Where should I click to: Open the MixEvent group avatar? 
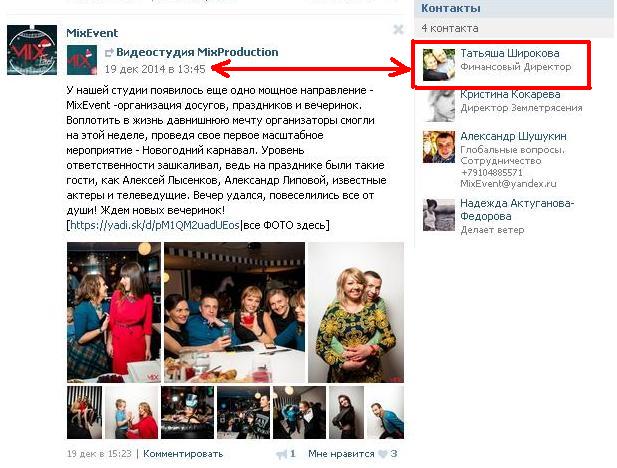(x=32, y=50)
